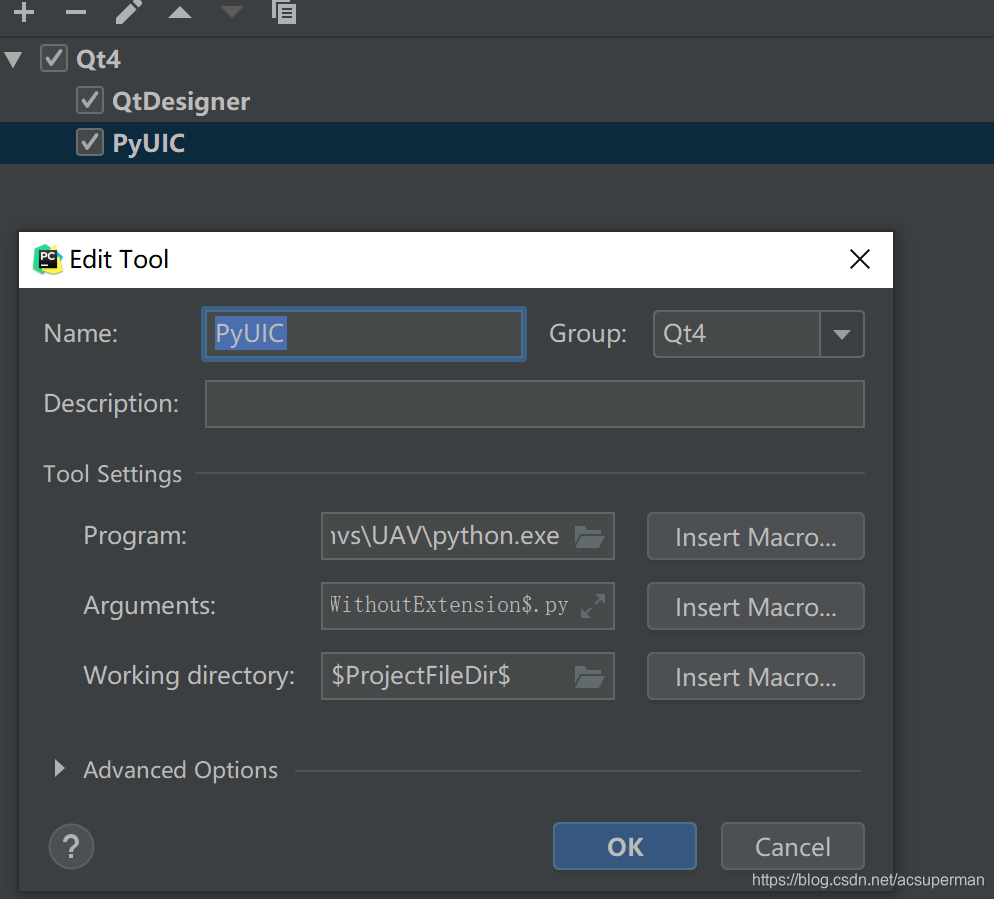994x899 pixels.
Task: Copy selected tool with duplicate icon
Action: [x=284, y=11]
